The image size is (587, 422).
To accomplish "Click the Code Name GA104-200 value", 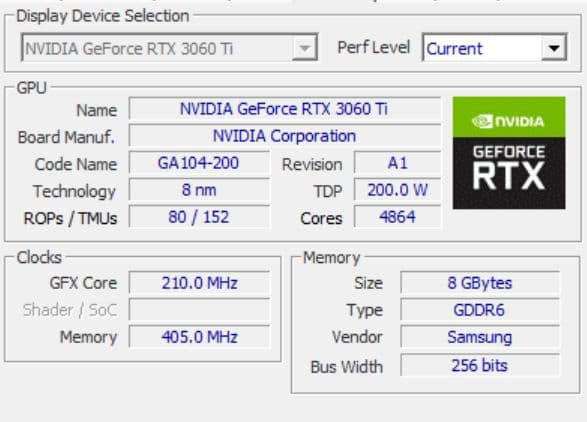I will tap(199, 163).
